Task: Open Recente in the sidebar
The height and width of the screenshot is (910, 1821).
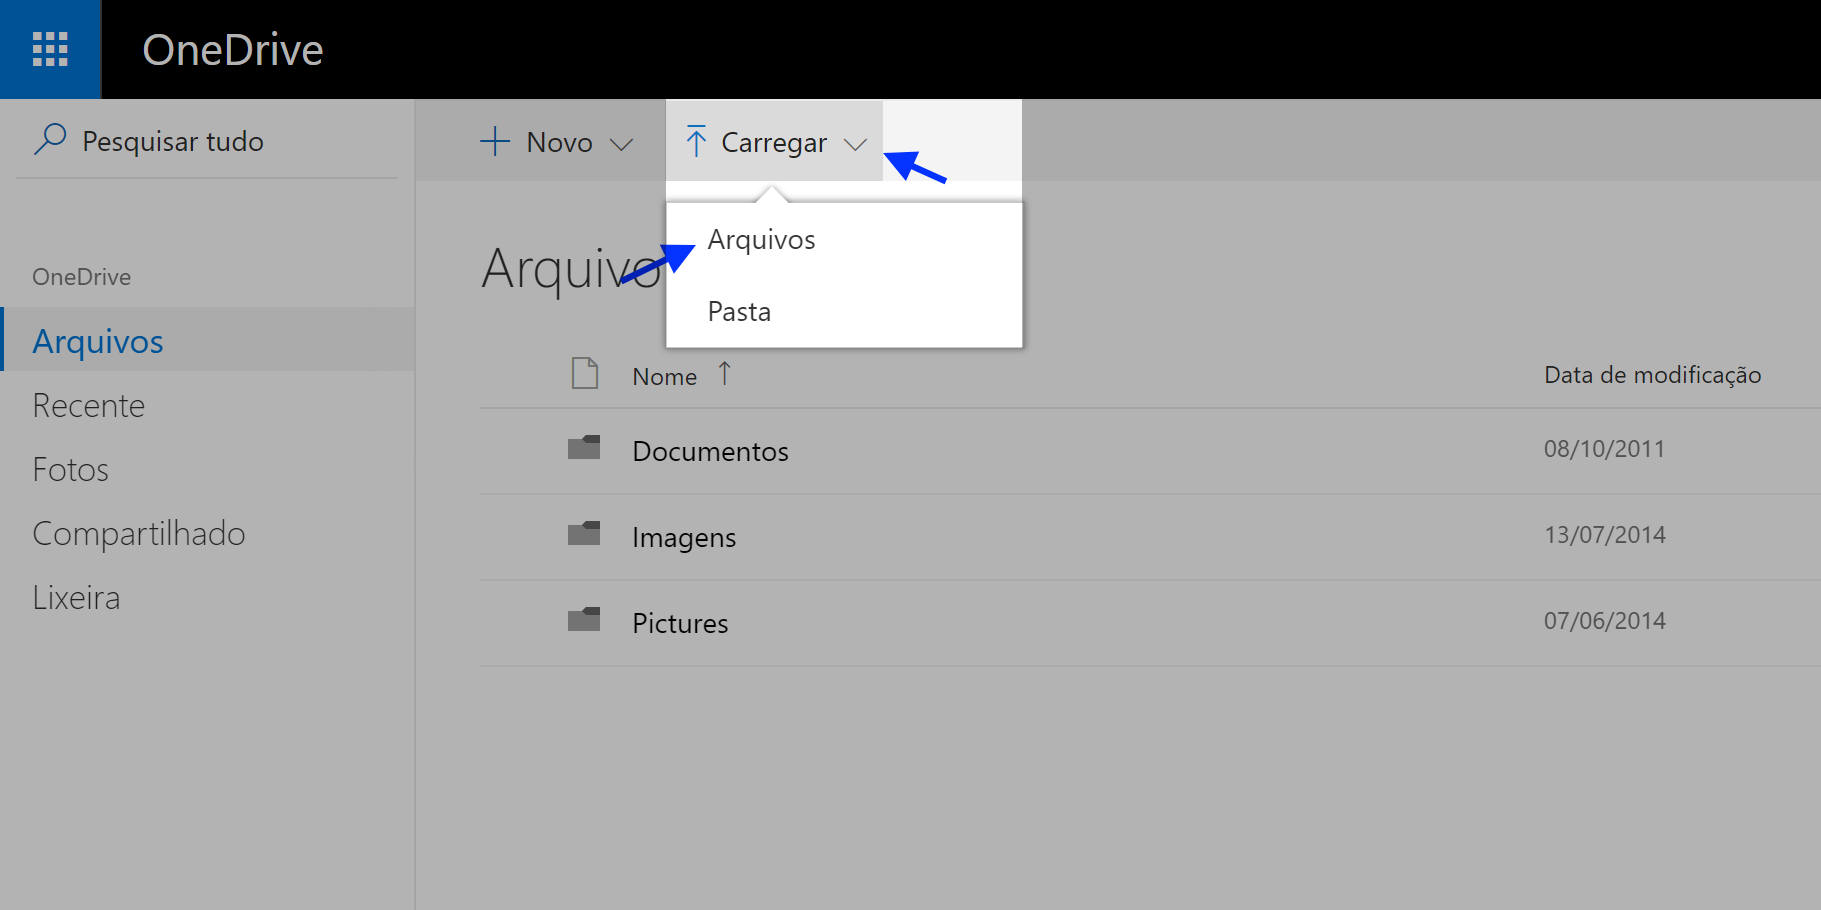Action: pos(207,405)
